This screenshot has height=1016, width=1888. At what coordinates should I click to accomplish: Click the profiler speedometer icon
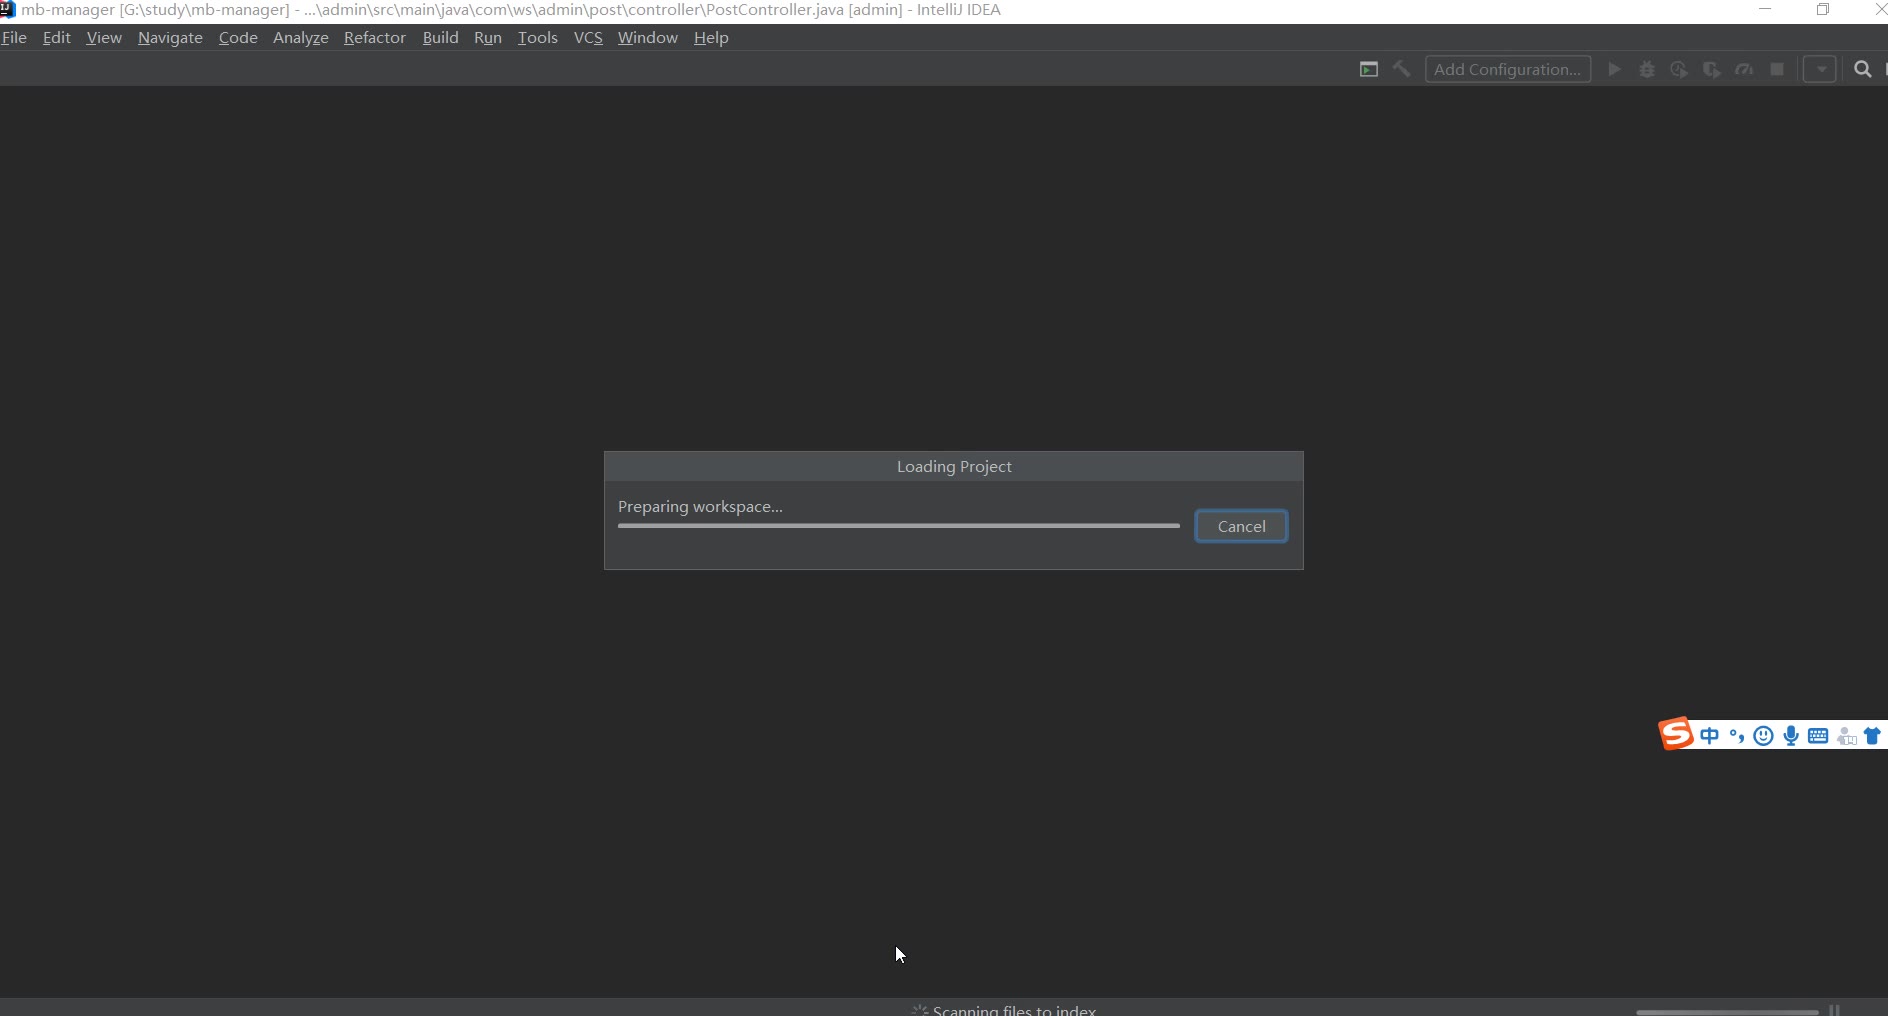(x=1744, y=69)
